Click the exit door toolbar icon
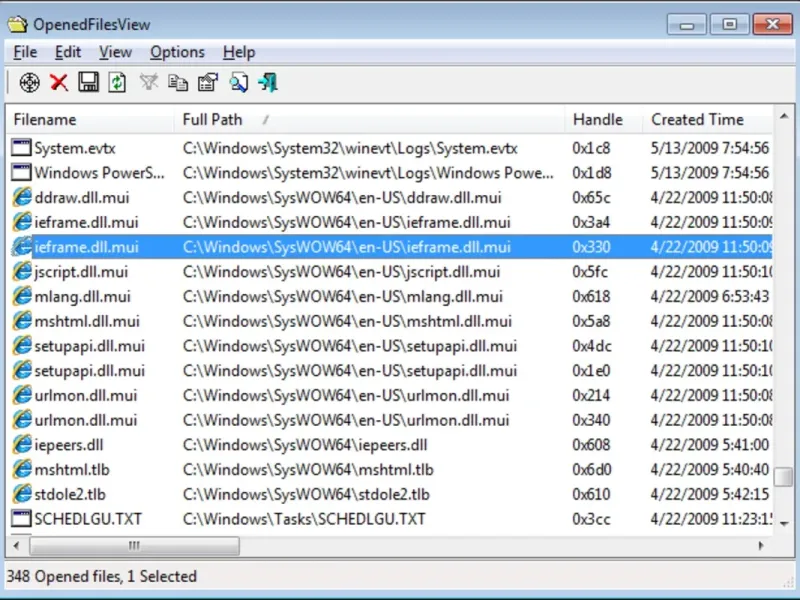 click(x=268, y=82)
